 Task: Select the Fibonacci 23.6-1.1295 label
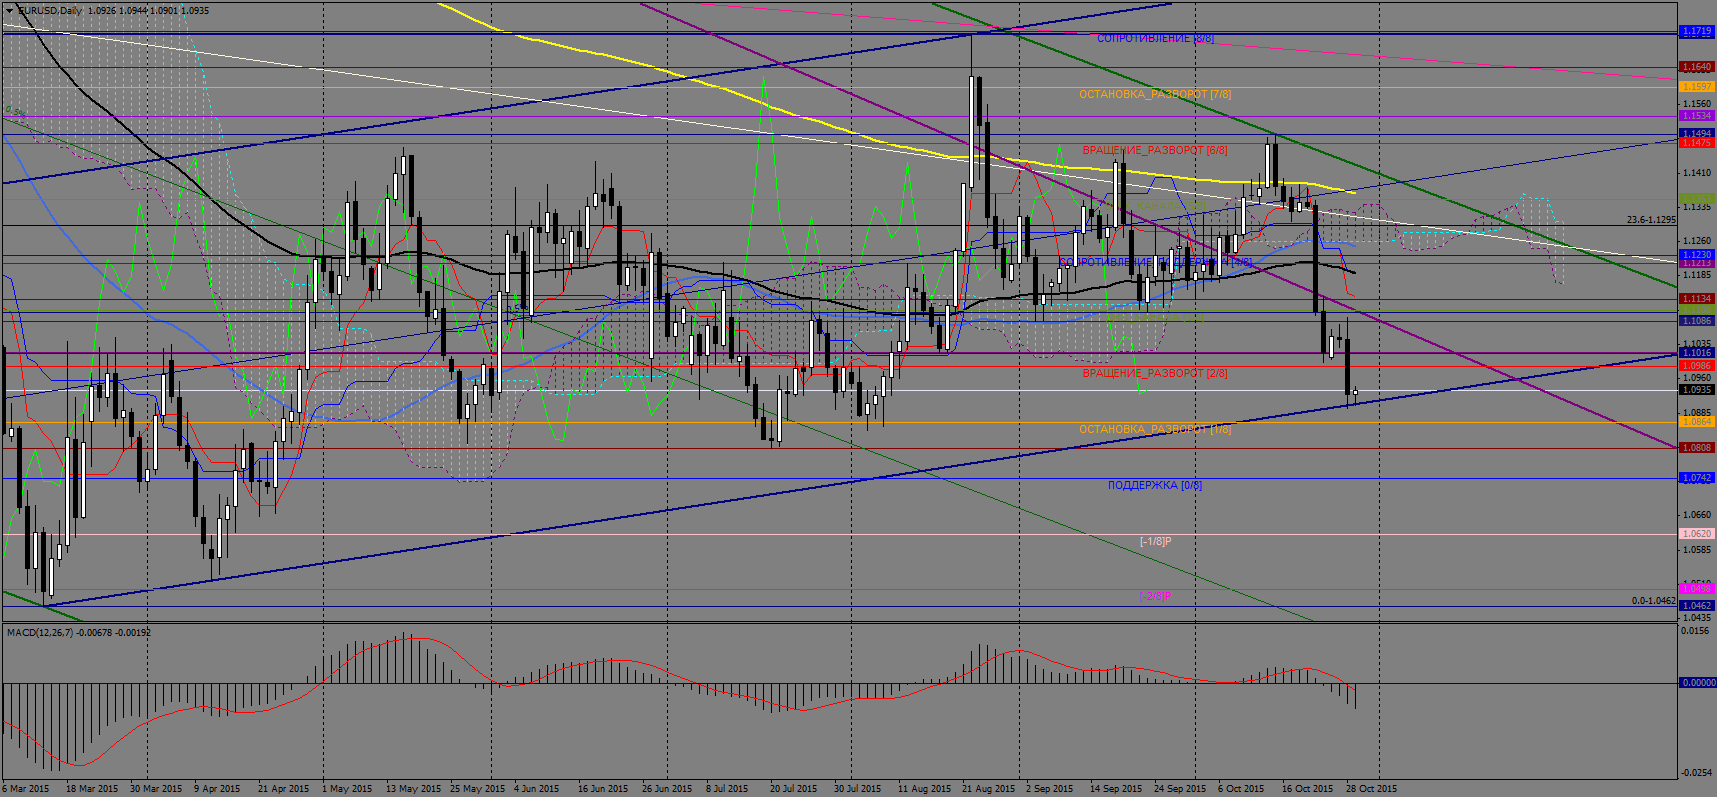(x=1651, y=220)
